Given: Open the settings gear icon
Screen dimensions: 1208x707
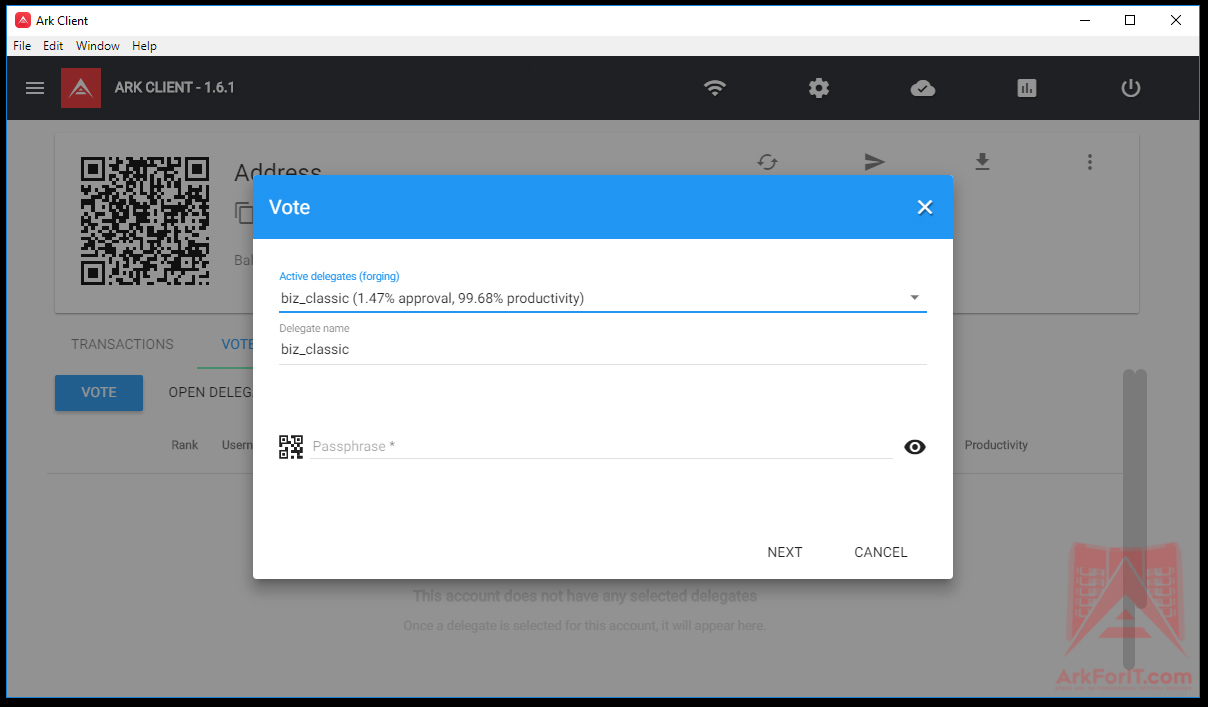Looking at the screenshot, I should 819,88.
